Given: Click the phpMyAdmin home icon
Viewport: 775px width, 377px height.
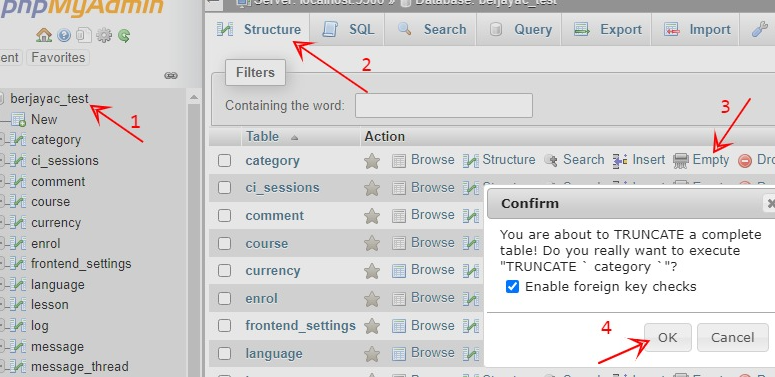Looking at the screenshot, I should coord(43,35).
